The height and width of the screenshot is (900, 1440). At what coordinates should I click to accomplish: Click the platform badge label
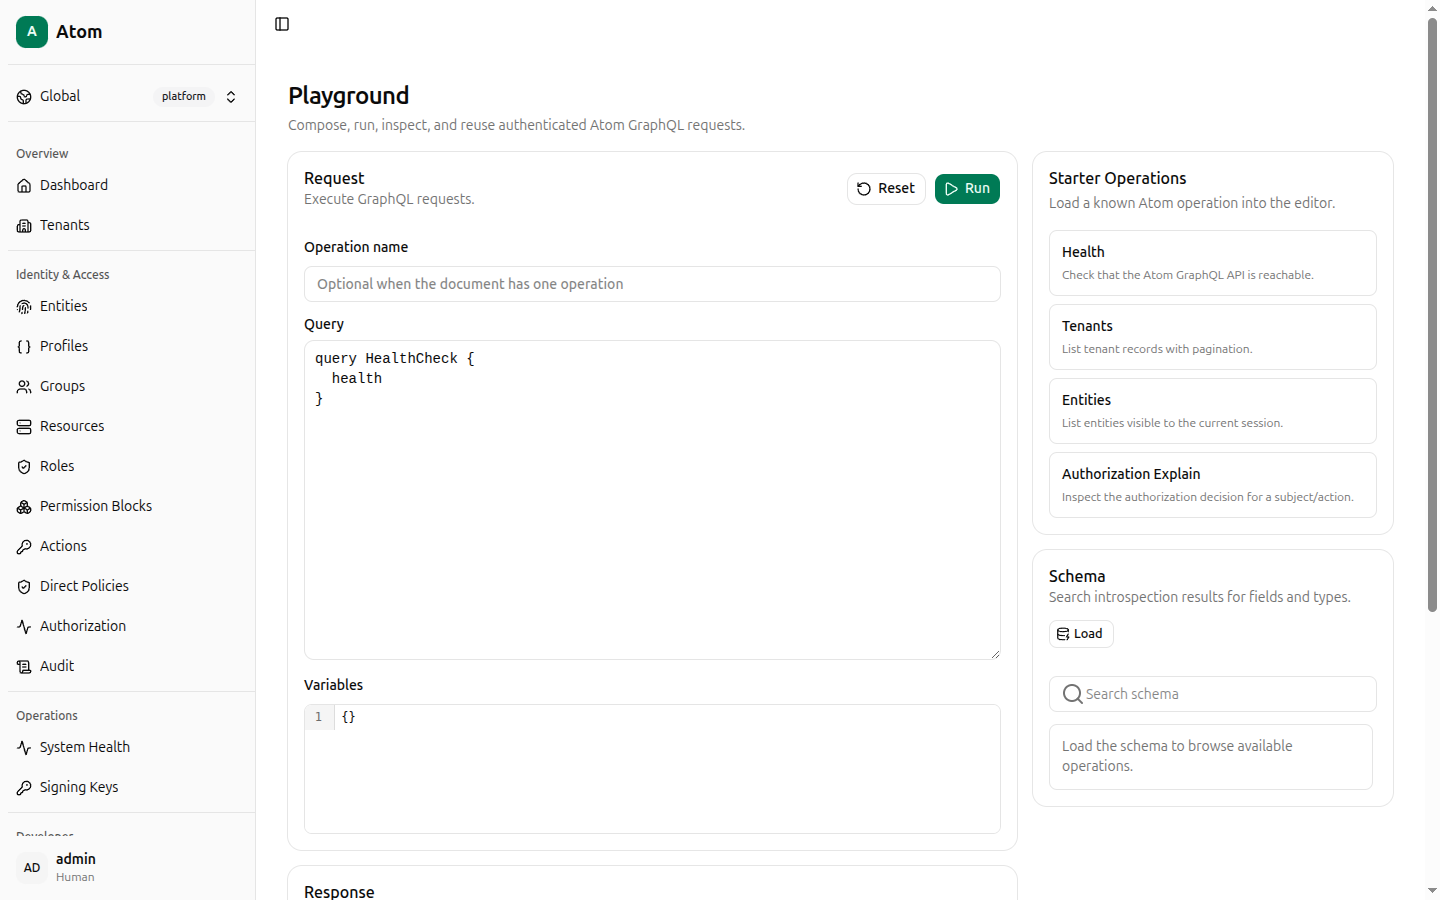(x=184, y=97)
